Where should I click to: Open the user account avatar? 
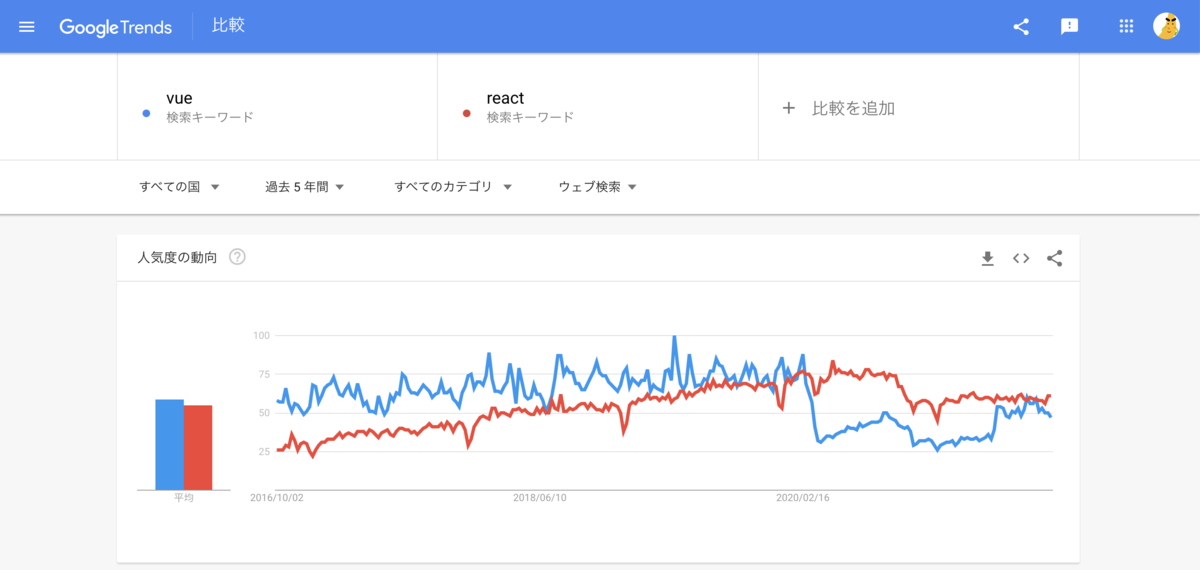1166,27
